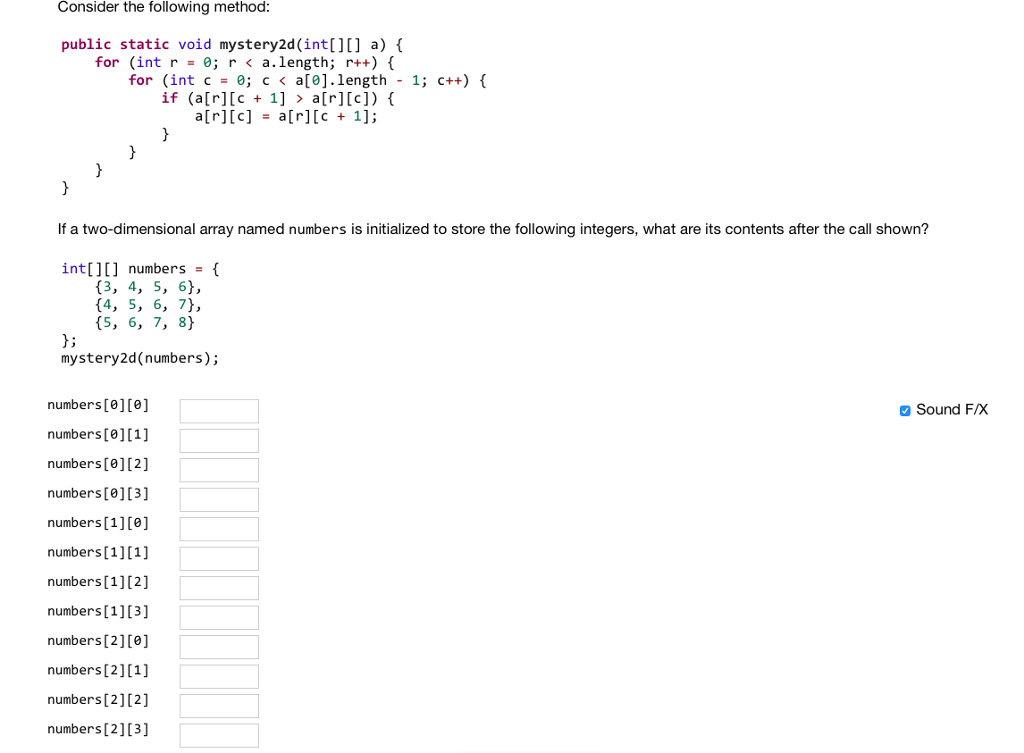This screenshot has height=753, width=1024.
Task: Select the numbers[0][0] row label
Action: click(98, 404)
